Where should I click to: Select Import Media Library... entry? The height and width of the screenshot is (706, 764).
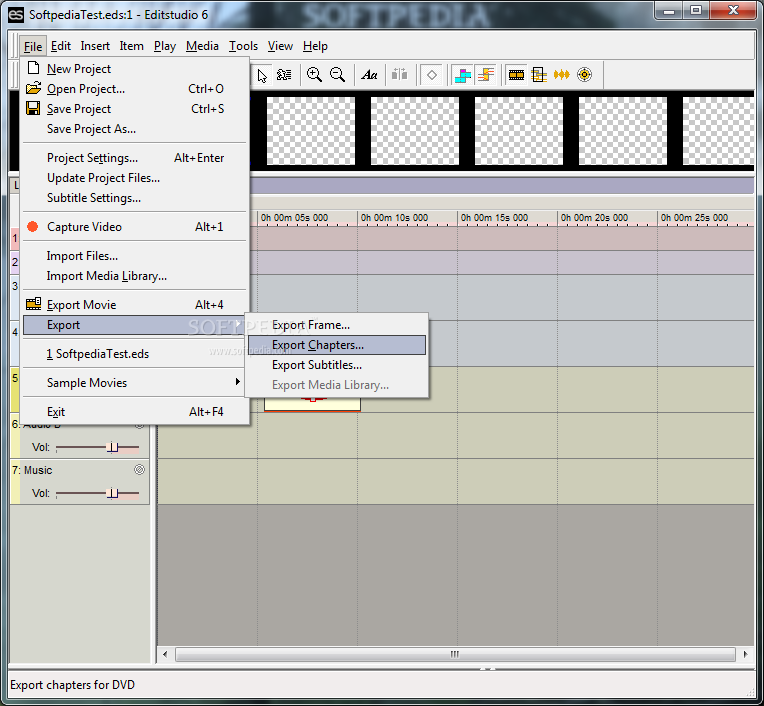point(134,276)
